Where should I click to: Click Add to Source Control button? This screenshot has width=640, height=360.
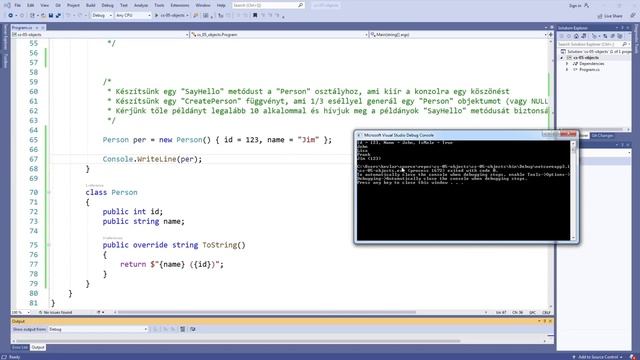(x=598, y=357)
